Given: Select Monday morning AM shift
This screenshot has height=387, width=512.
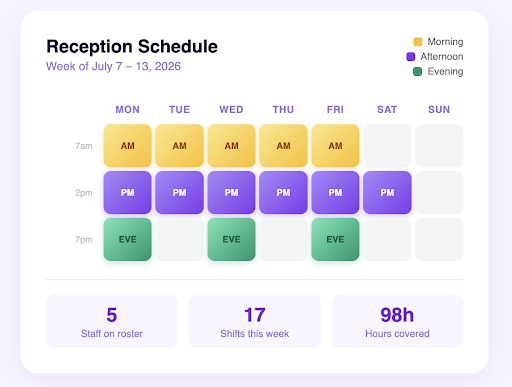Looking at the screenshot, I should [x=127, y=146].
